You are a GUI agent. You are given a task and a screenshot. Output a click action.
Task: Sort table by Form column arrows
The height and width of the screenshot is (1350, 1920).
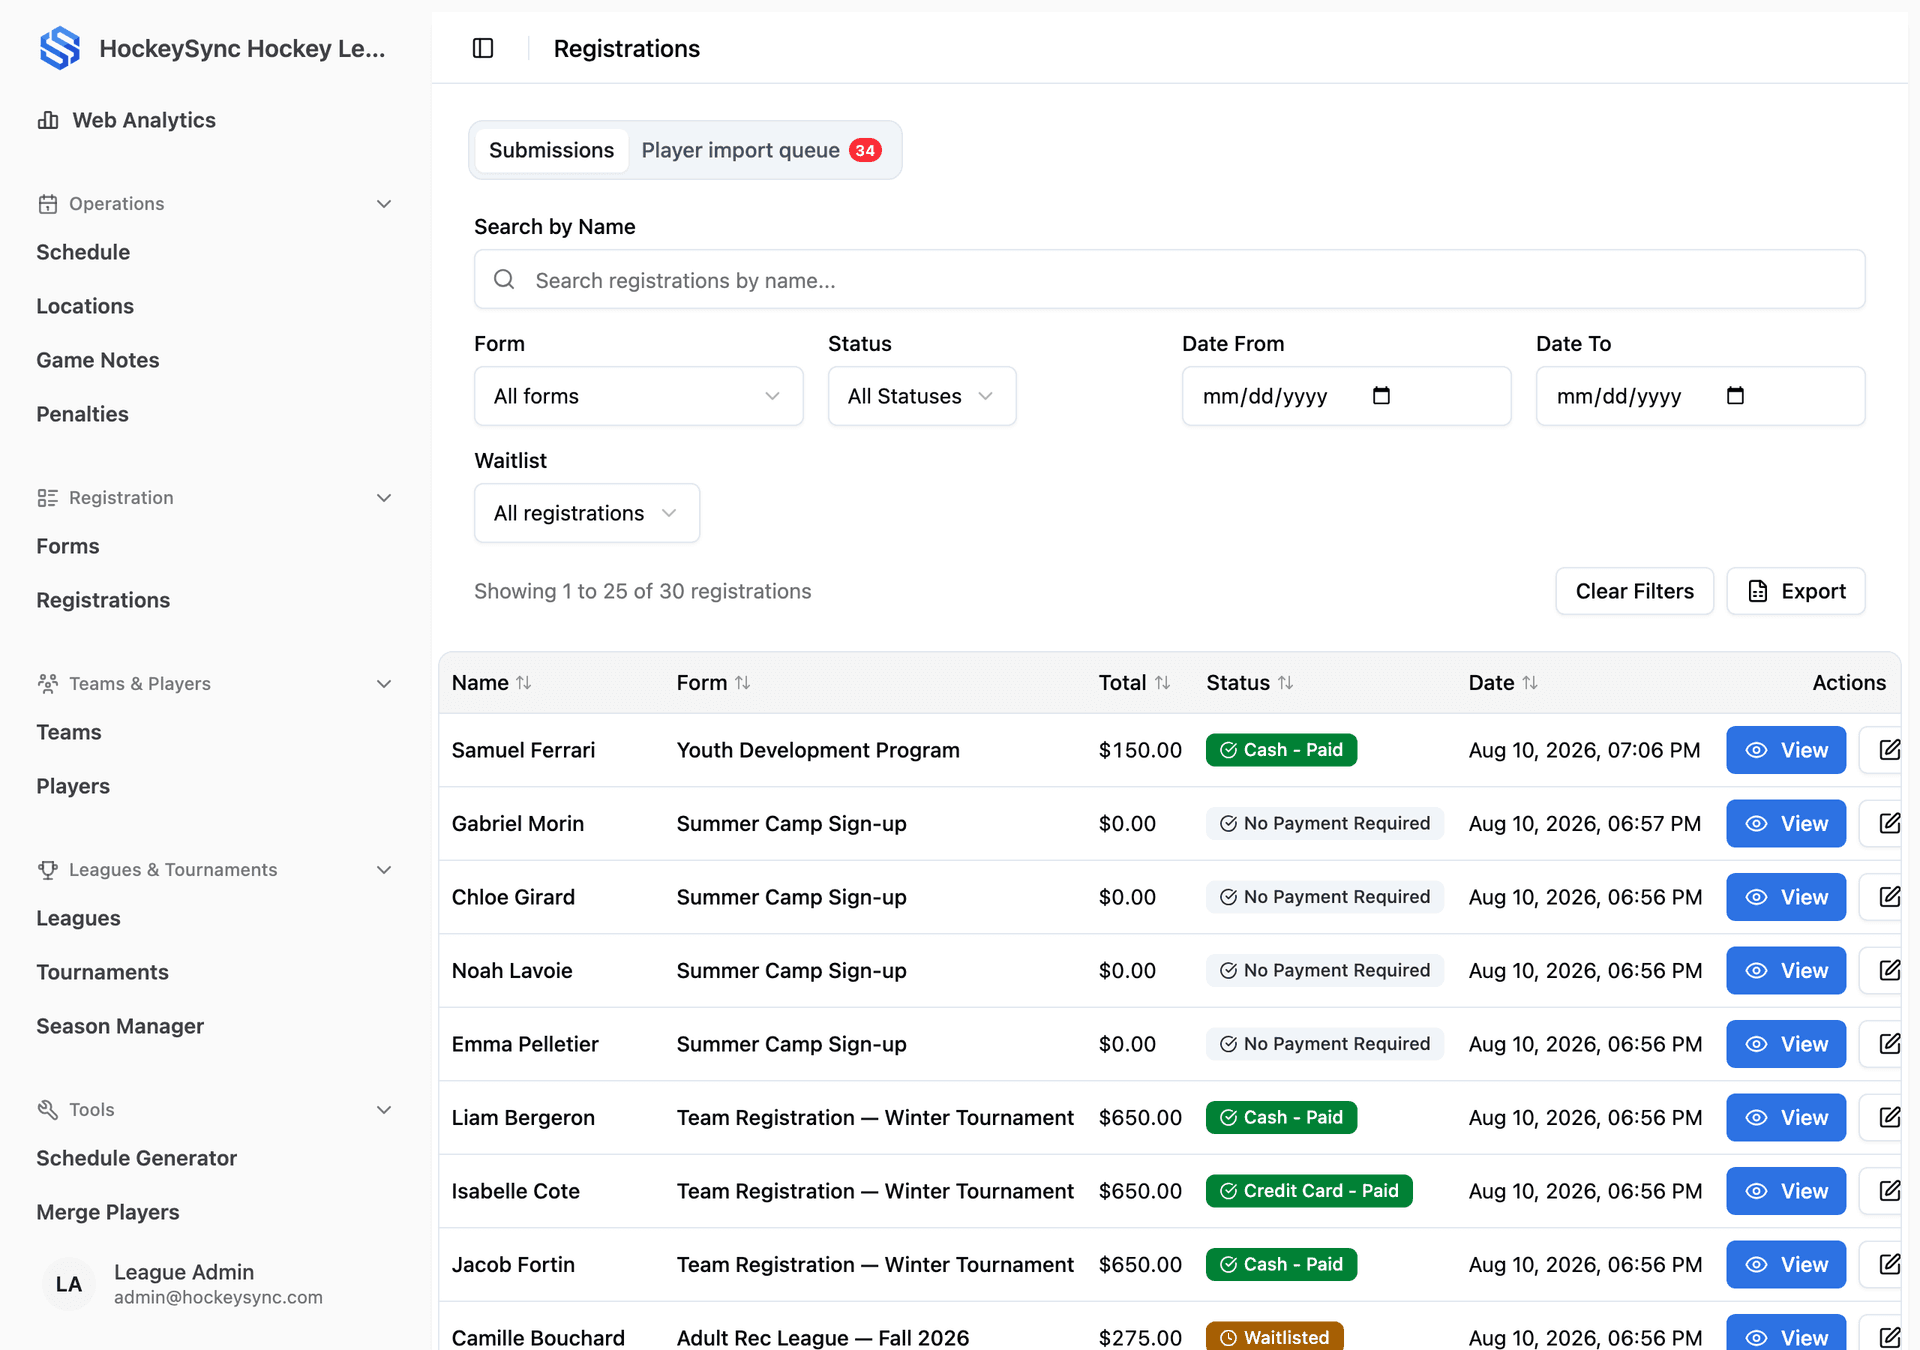742,683
